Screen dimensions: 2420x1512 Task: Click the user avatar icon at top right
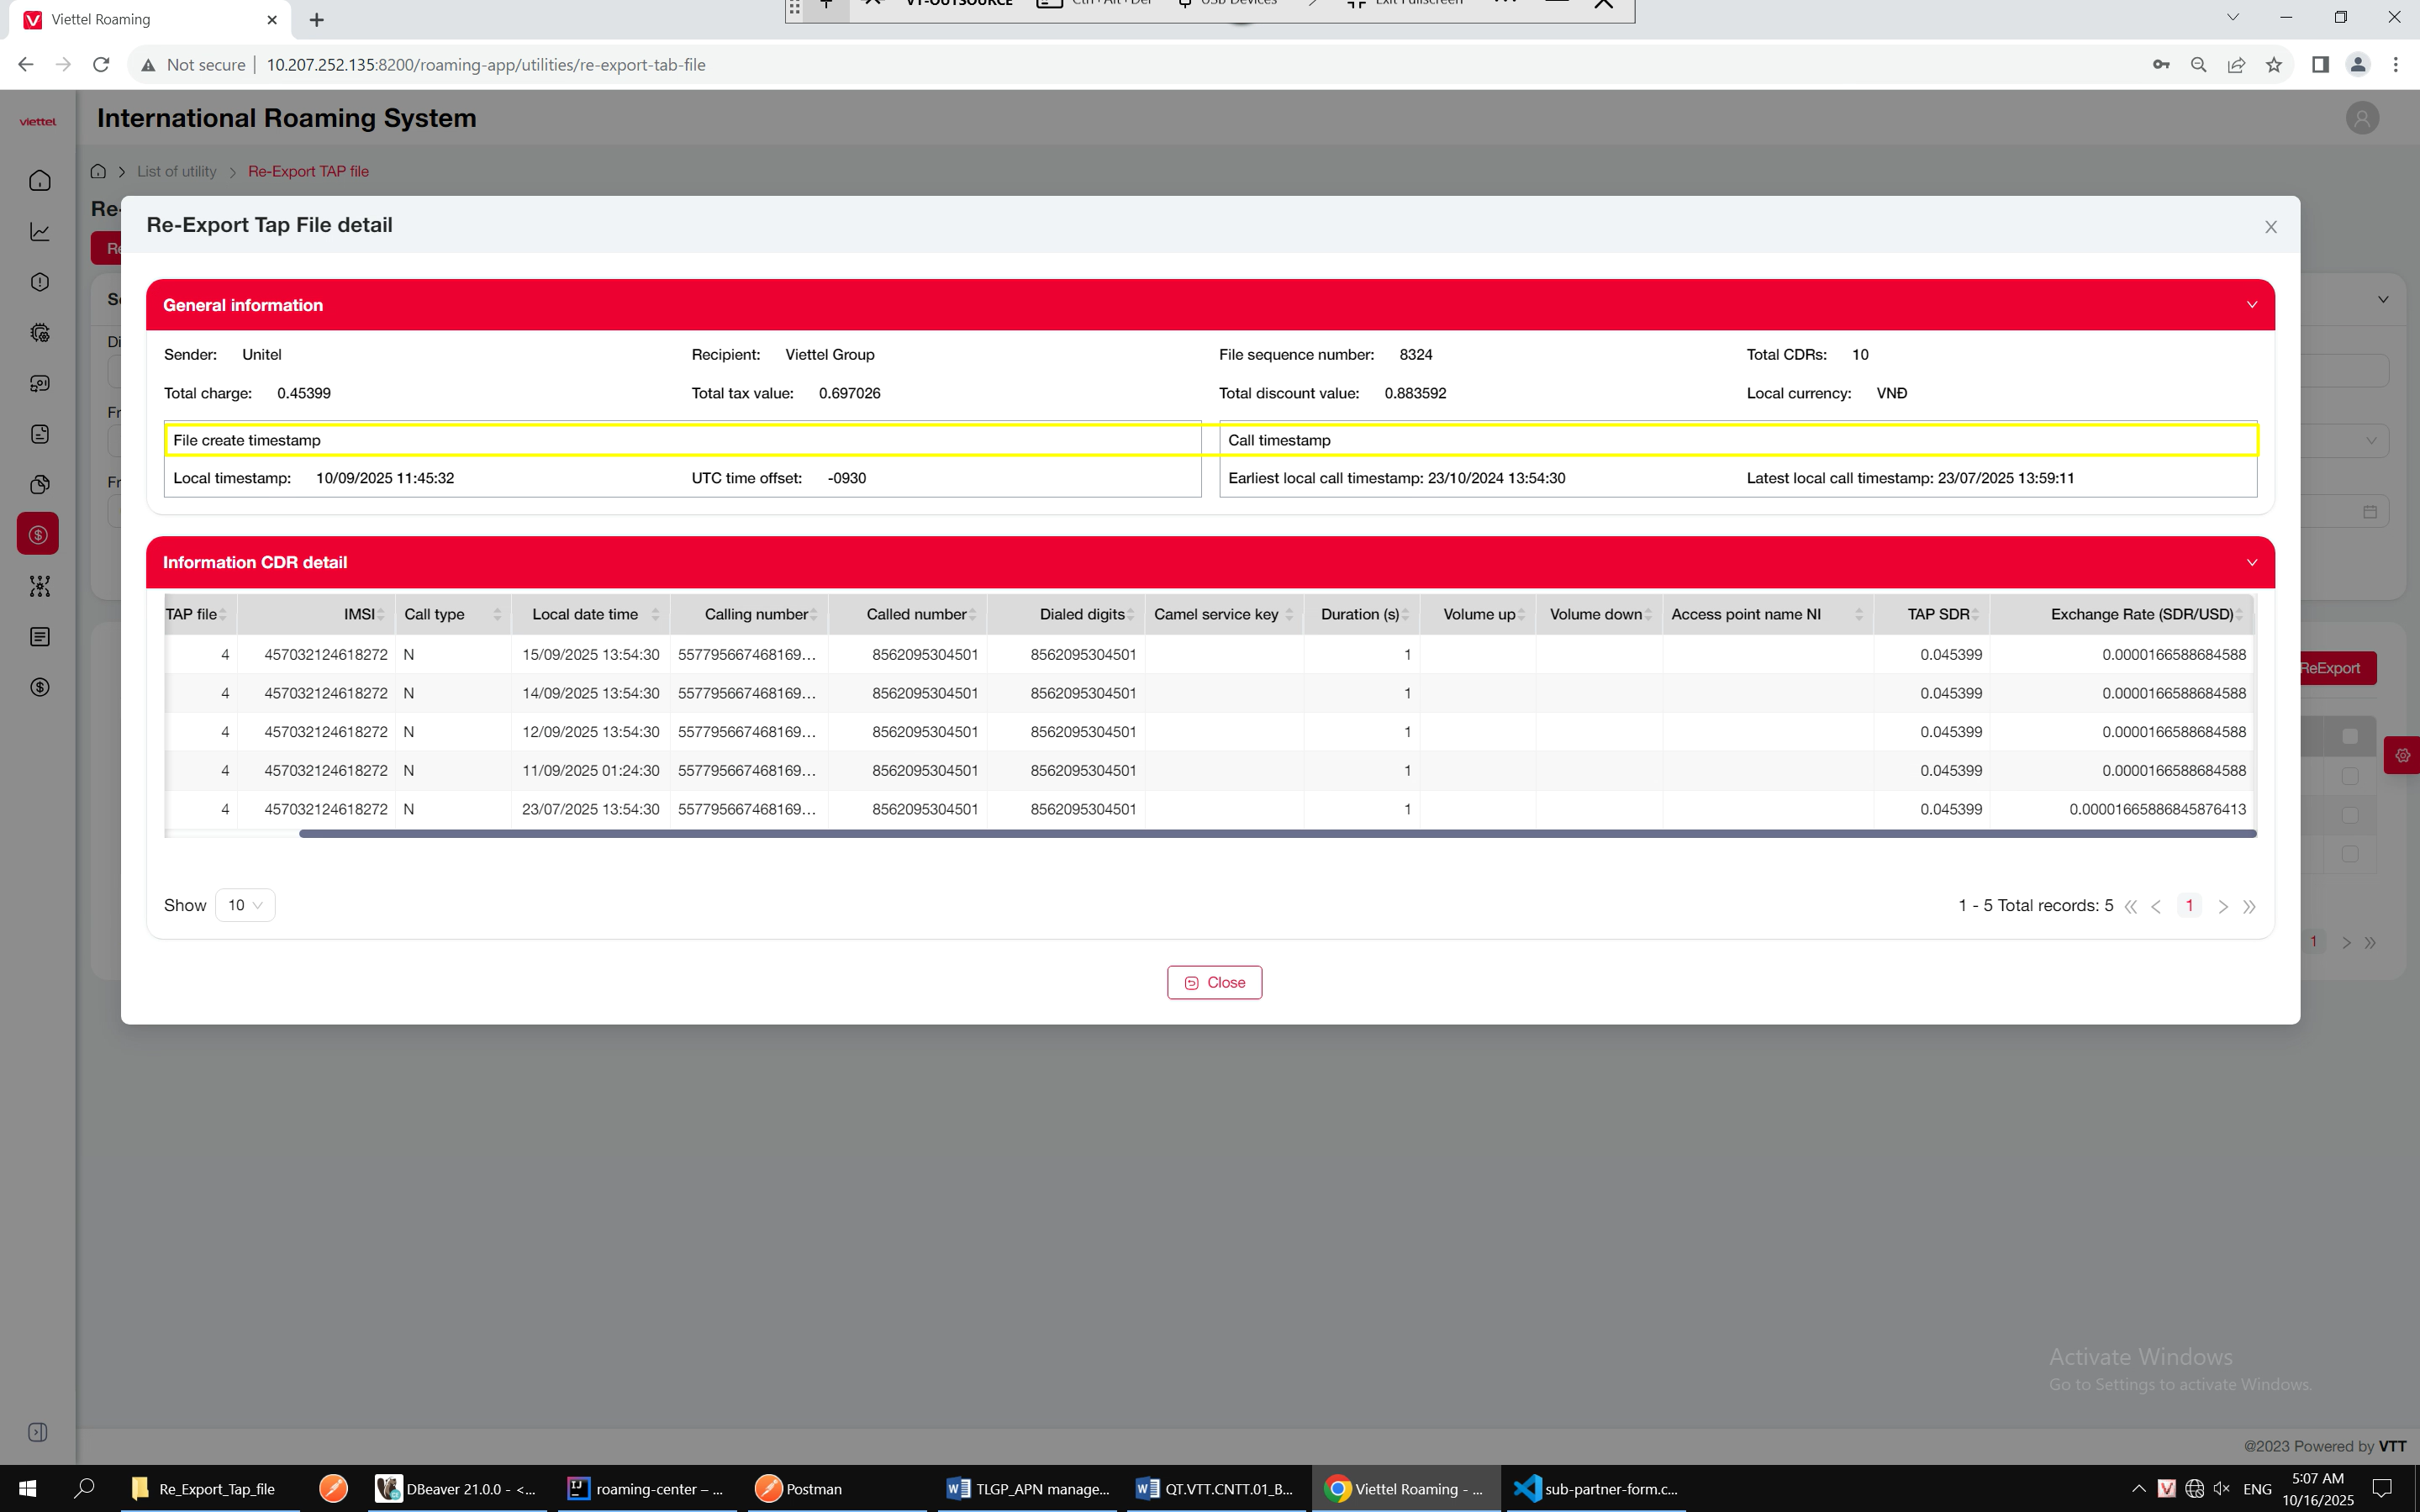(x=2362, y=118)
